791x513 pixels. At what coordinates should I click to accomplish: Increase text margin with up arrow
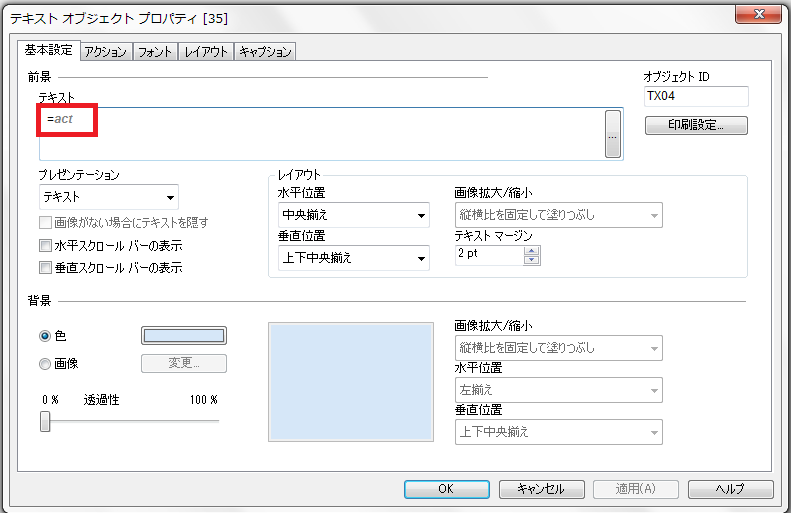532,249
